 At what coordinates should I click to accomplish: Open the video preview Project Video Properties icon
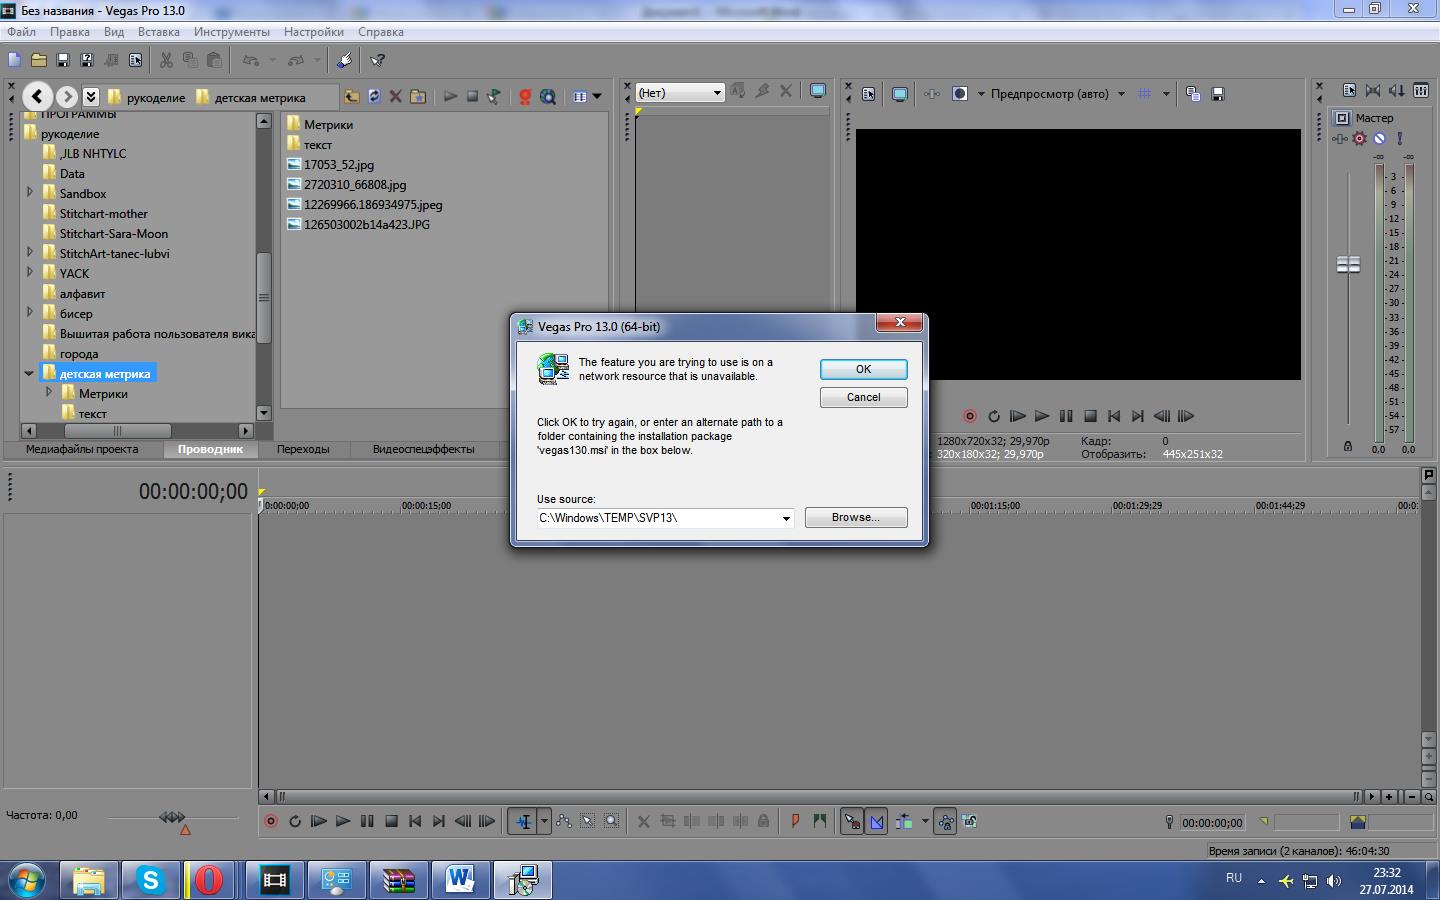tap(868, 94)
